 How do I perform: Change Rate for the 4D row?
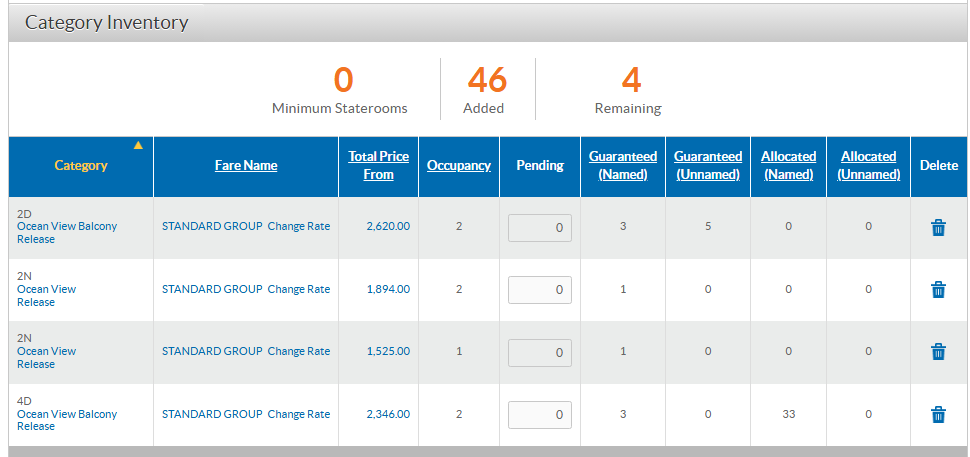click(299, 414)
